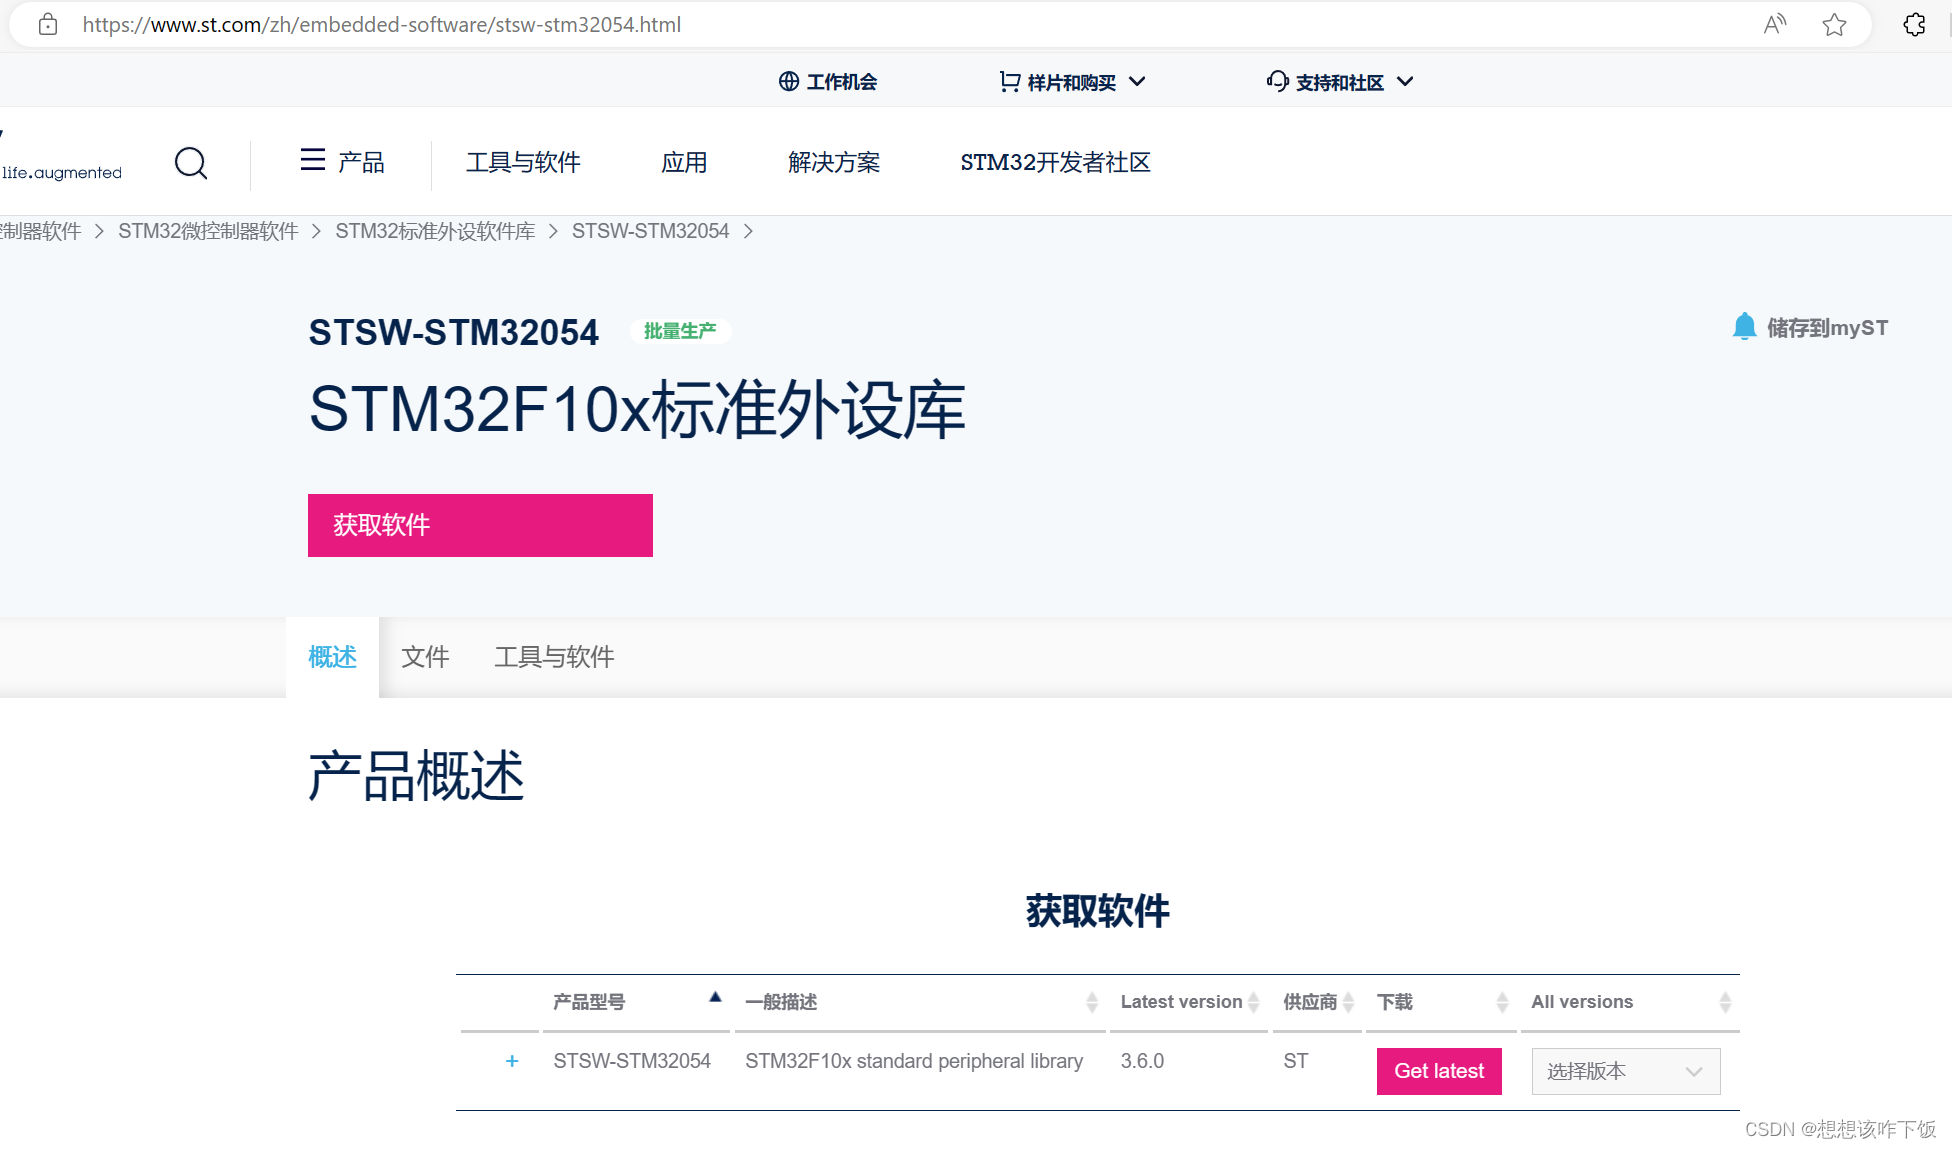Sort by 下载 column arrows
The width and height of the screenshot is (1952, 1149).
pos(1502,1002)
